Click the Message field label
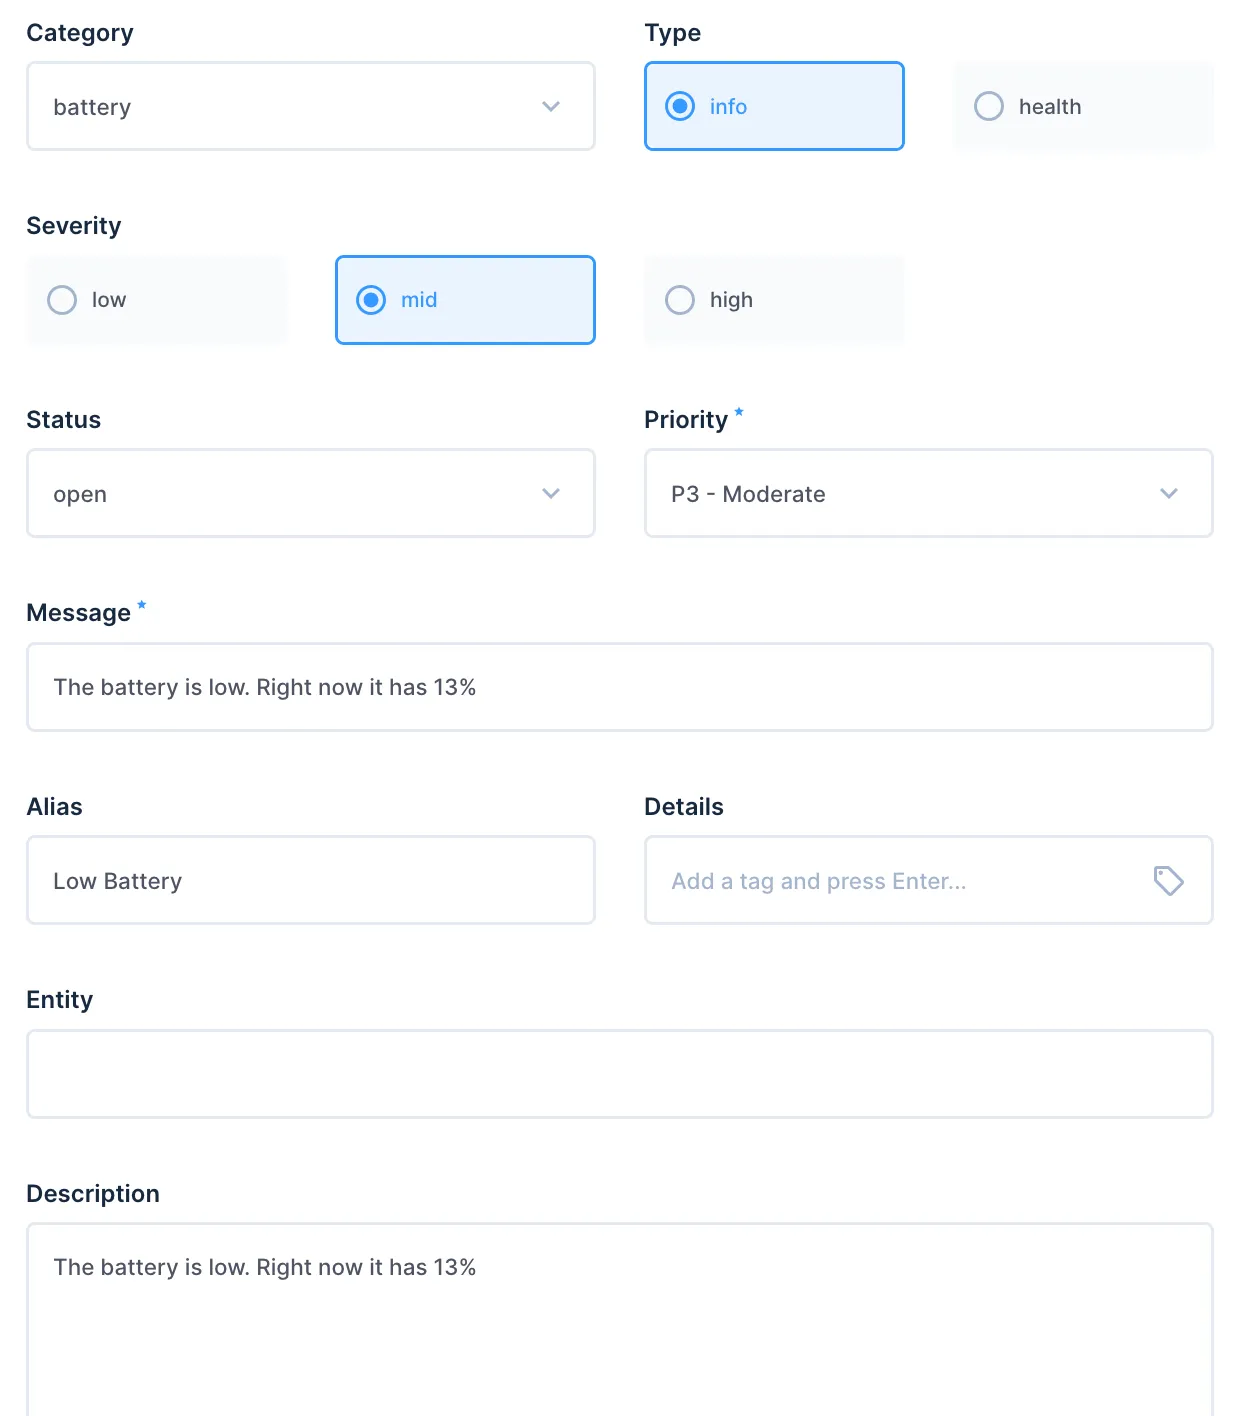The width and height of the screenshot is (1240, 1416). pos(79,613)
